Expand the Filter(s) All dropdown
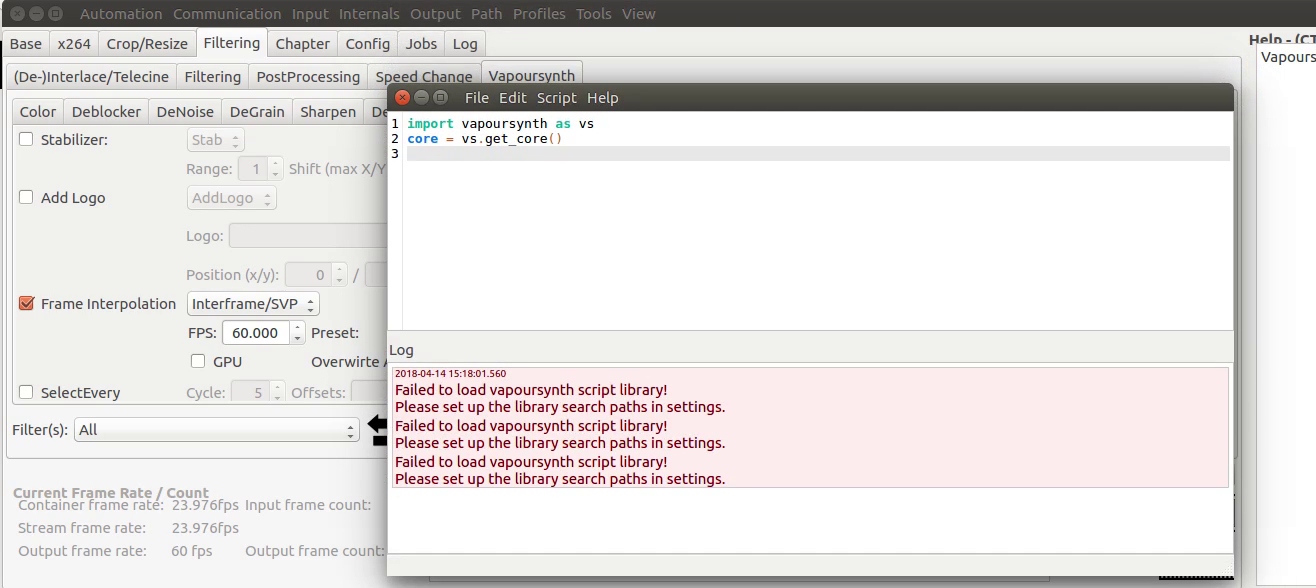Screen dimensions: 1316x588 185,430
